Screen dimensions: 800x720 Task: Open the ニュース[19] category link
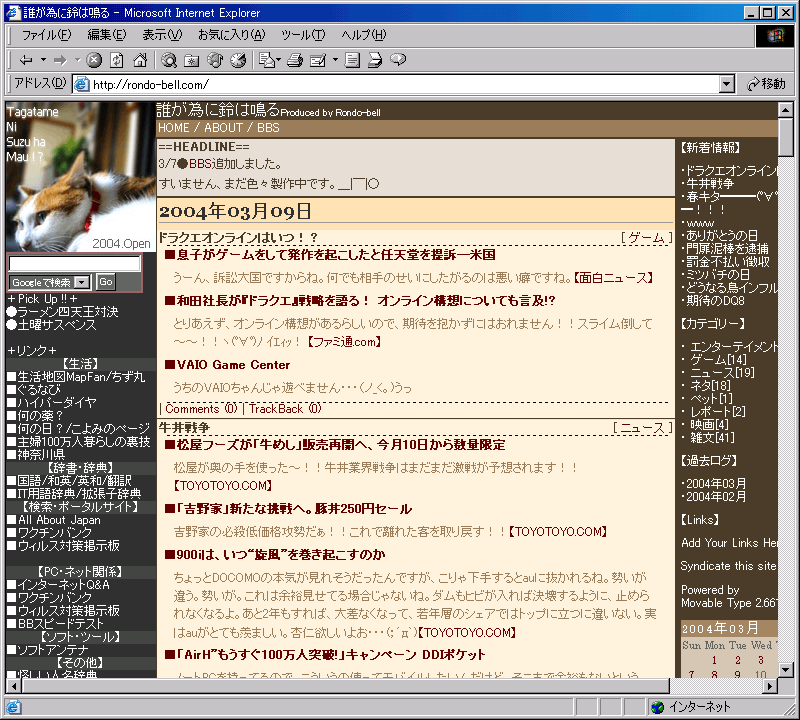722,373
